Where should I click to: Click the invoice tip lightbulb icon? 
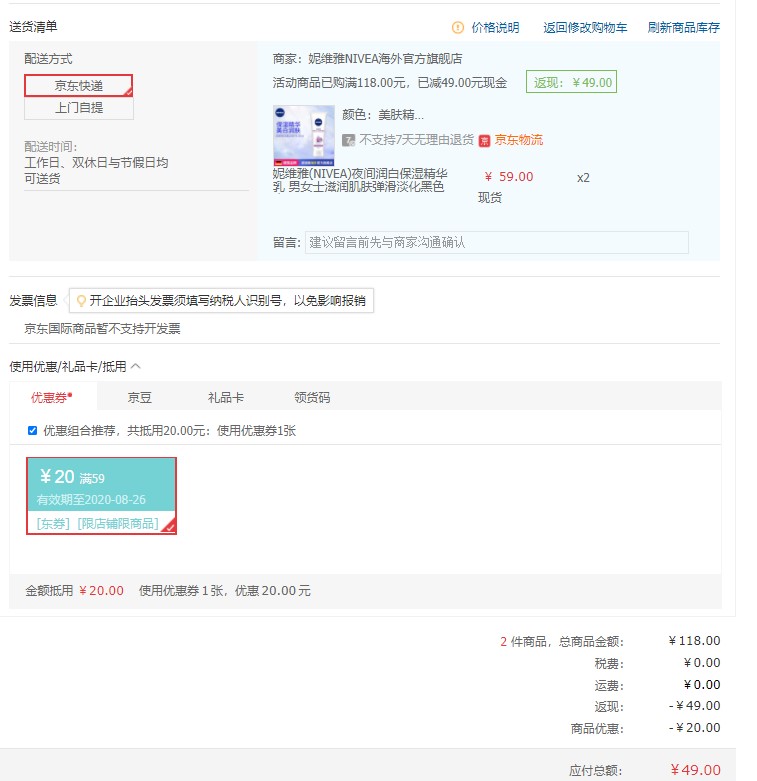(81, 301)
